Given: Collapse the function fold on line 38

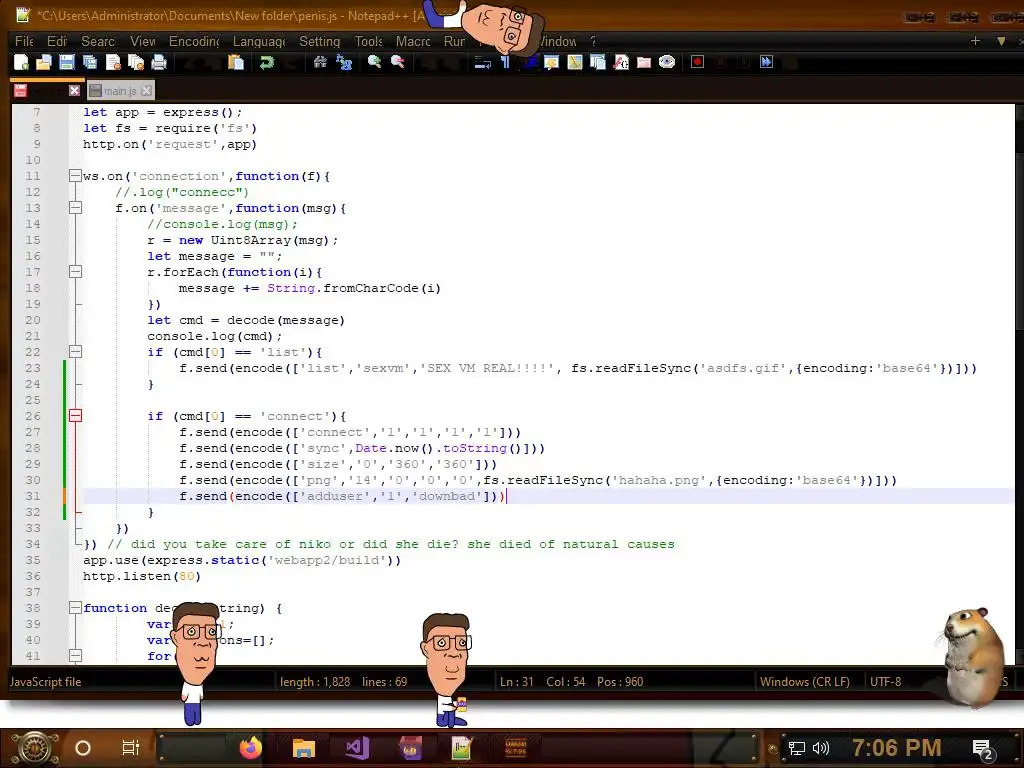Looking at the screenshot, I should [x=75, y=608].
